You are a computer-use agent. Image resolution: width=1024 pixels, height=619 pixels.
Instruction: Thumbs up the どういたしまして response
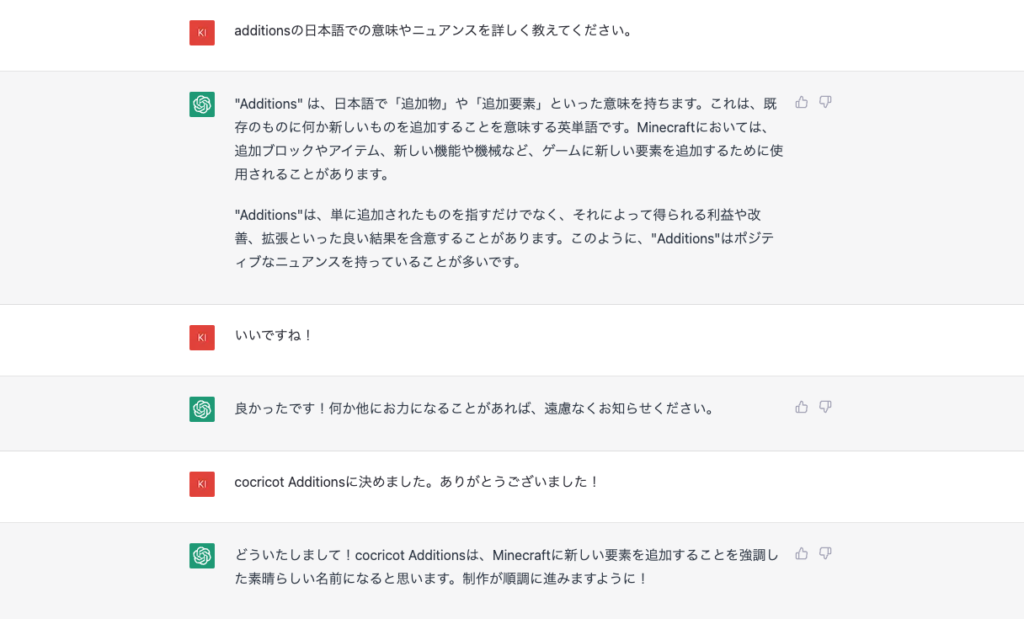tap(801, 554)
